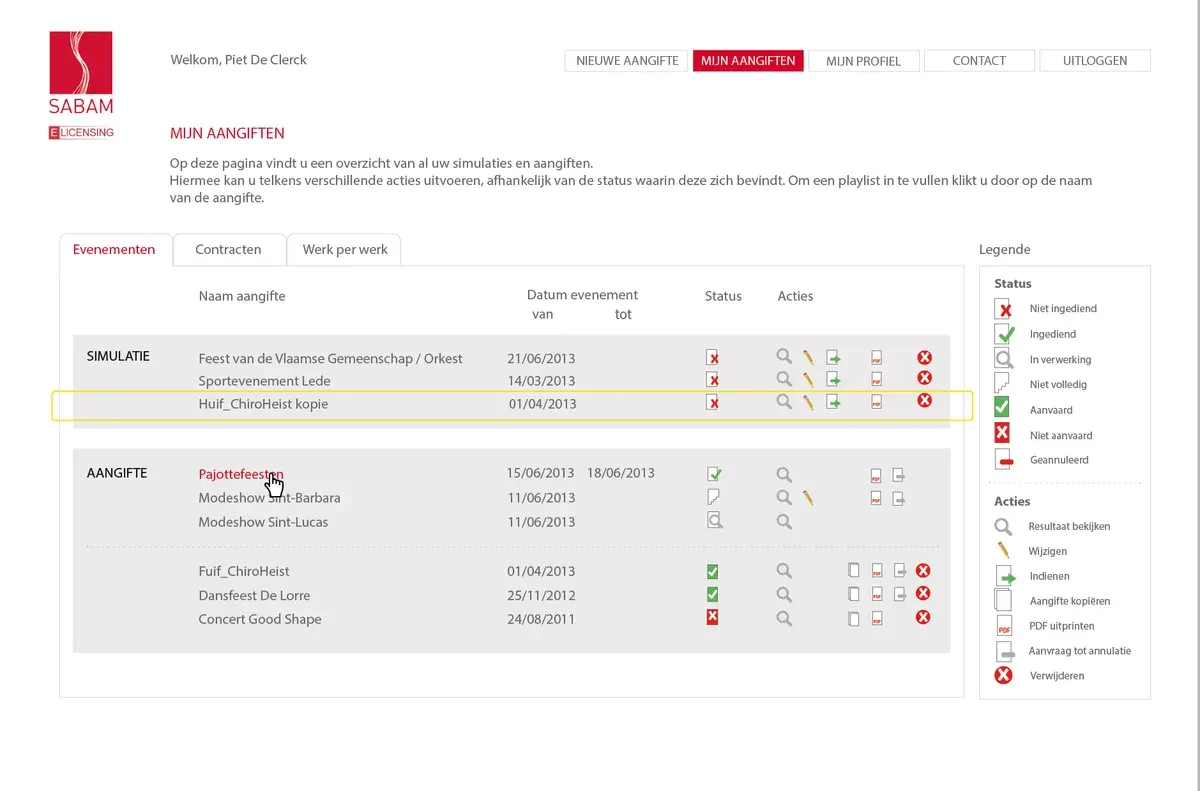Edit Huif_ChiroHeist kopie with pencil icon
1200x791 pixels.
coord(808,402)
